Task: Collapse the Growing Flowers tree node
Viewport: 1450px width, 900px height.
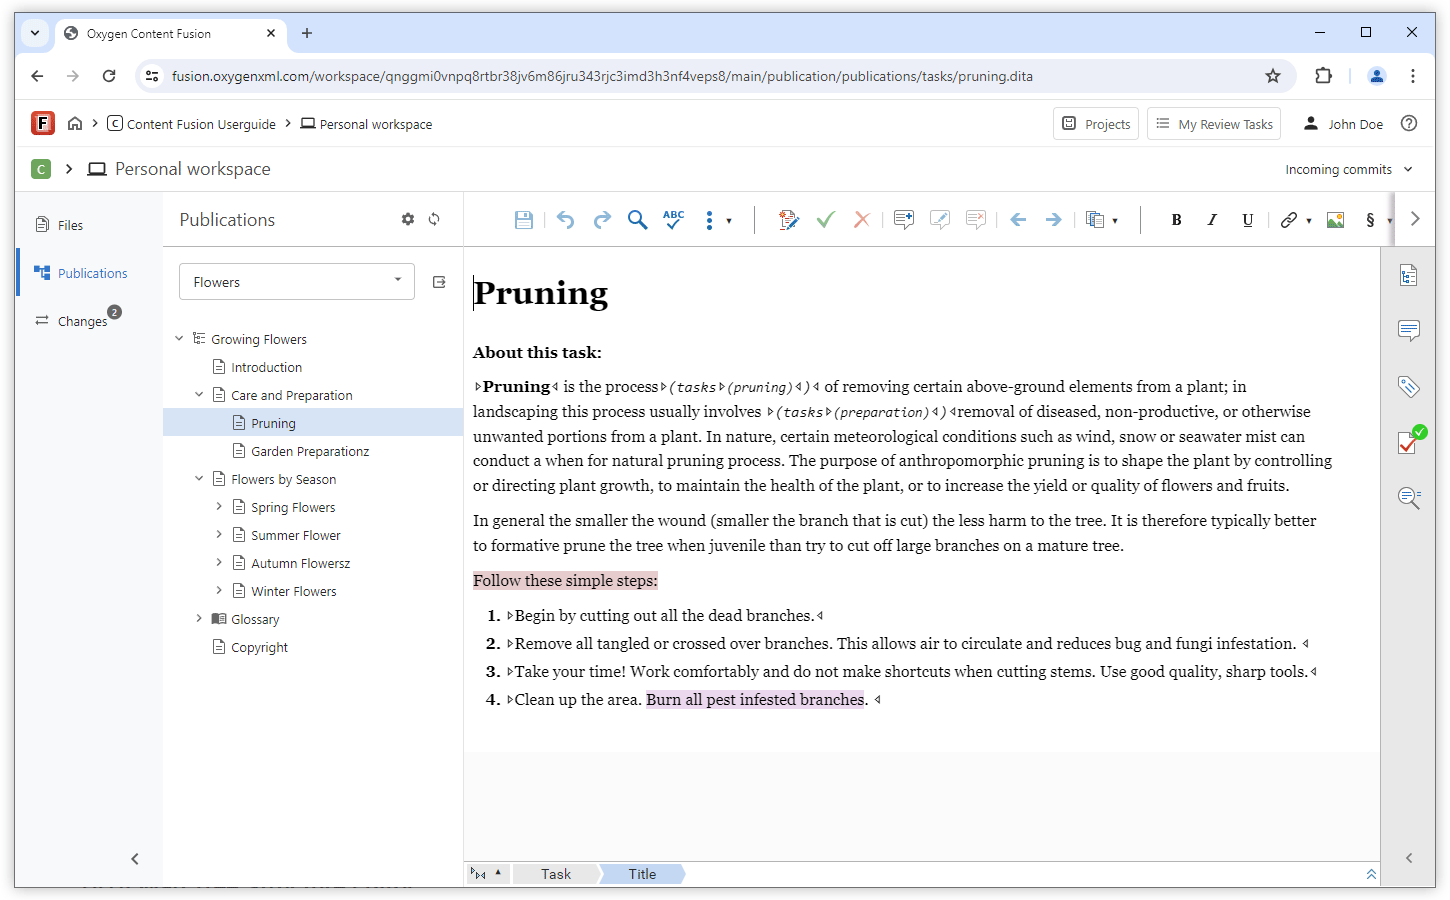Action: pyautogui.click(x=179, y=339)
